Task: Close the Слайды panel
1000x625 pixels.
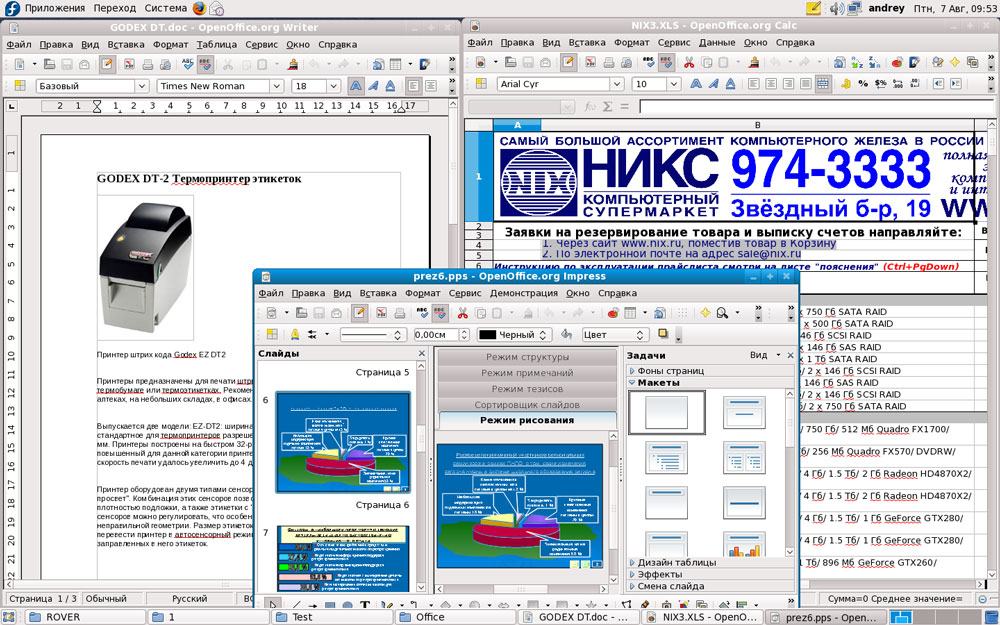Action: coord(422,353)
